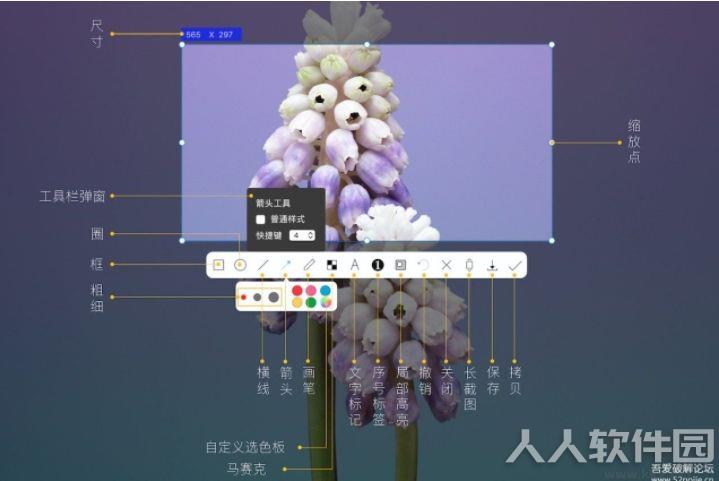Click the top edge middle selection handle
719x481 pixels.
367,44
